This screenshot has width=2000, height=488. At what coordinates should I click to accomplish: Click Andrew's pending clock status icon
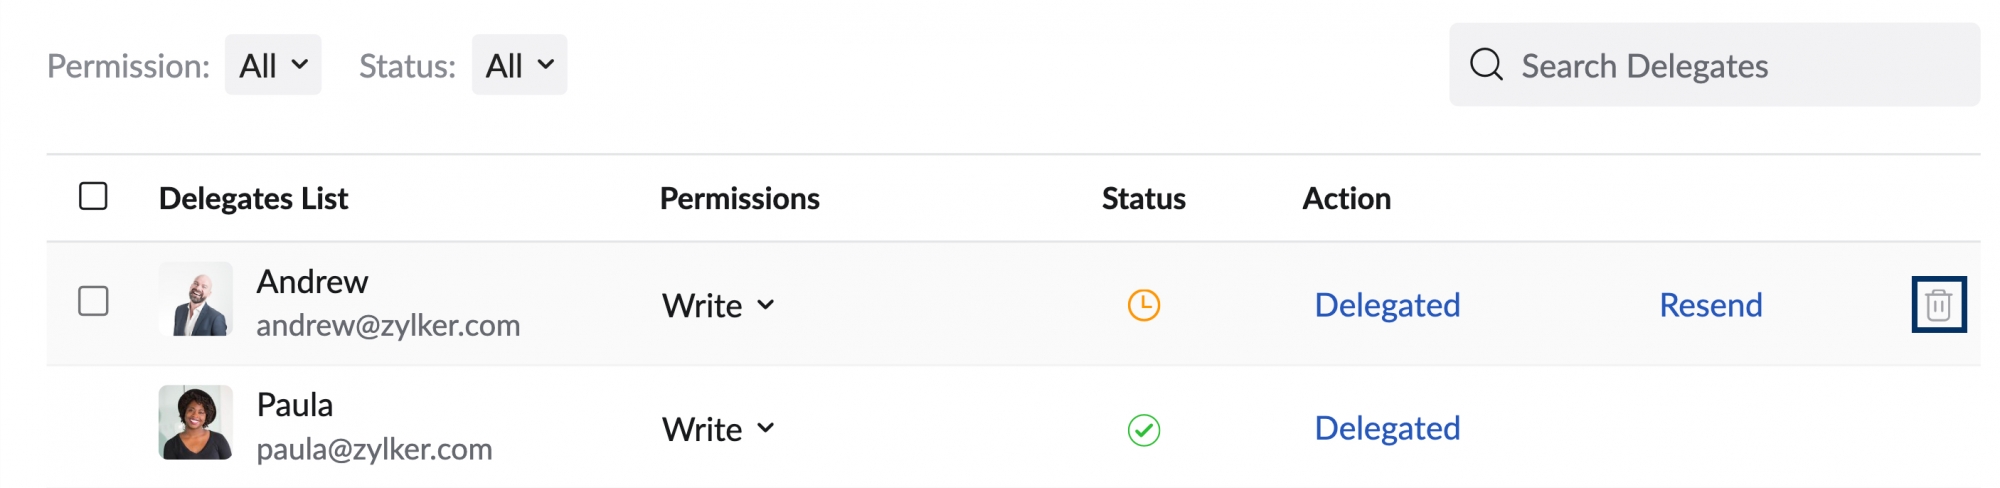click(1143, 305)
